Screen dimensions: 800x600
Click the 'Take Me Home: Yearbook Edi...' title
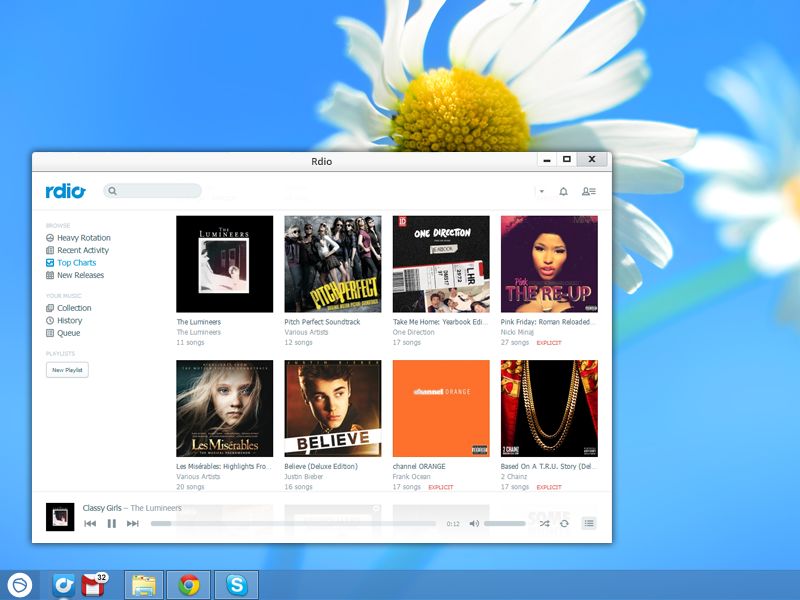click(x=440, y=322)
